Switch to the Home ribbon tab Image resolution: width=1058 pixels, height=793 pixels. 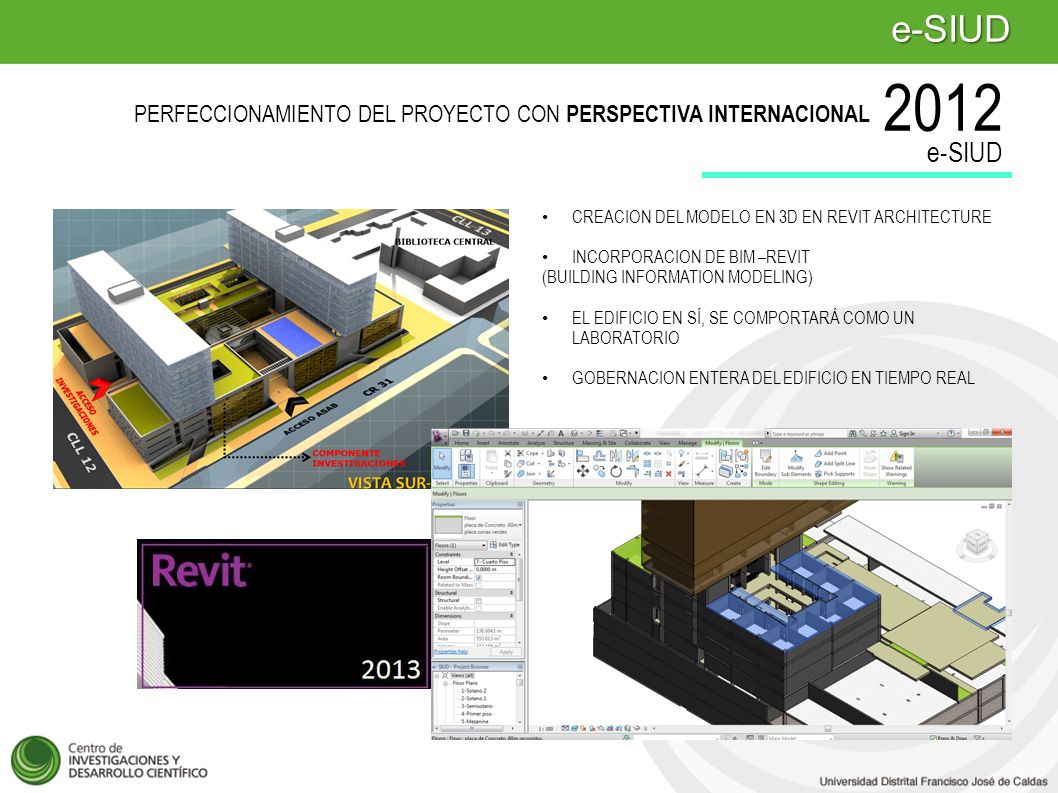pyautogui.click(x=462, y=443)
